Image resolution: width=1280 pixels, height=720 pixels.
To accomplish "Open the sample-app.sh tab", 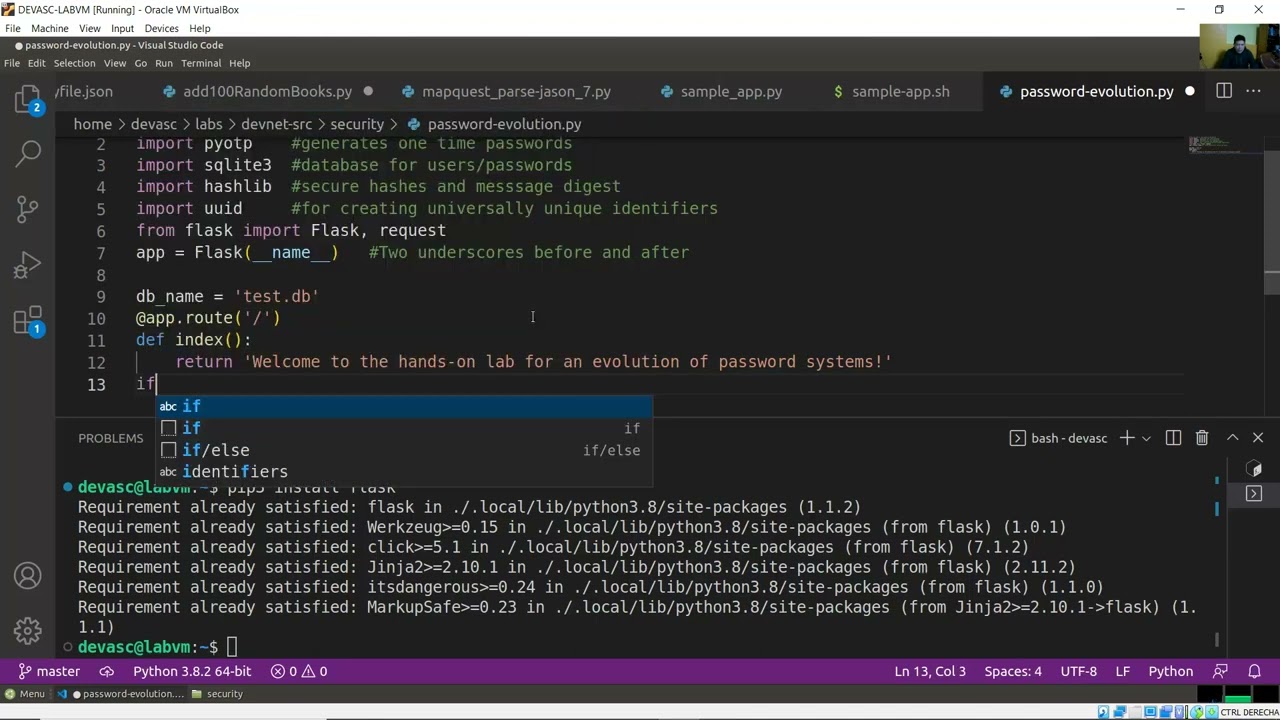I will 900,91.
